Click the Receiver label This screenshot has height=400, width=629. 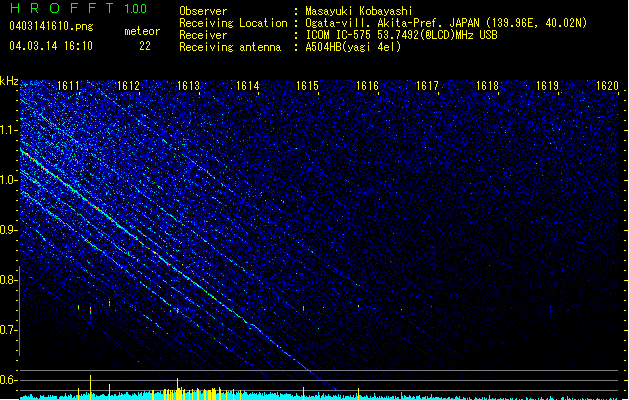coord(203,35)
